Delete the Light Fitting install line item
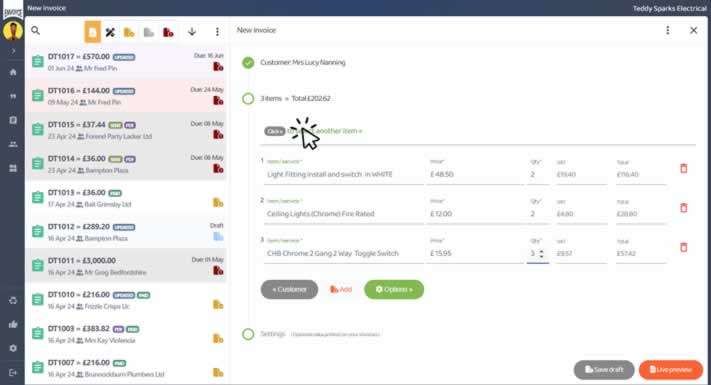This screenshot has width=711, height=385. click(683, 169)
